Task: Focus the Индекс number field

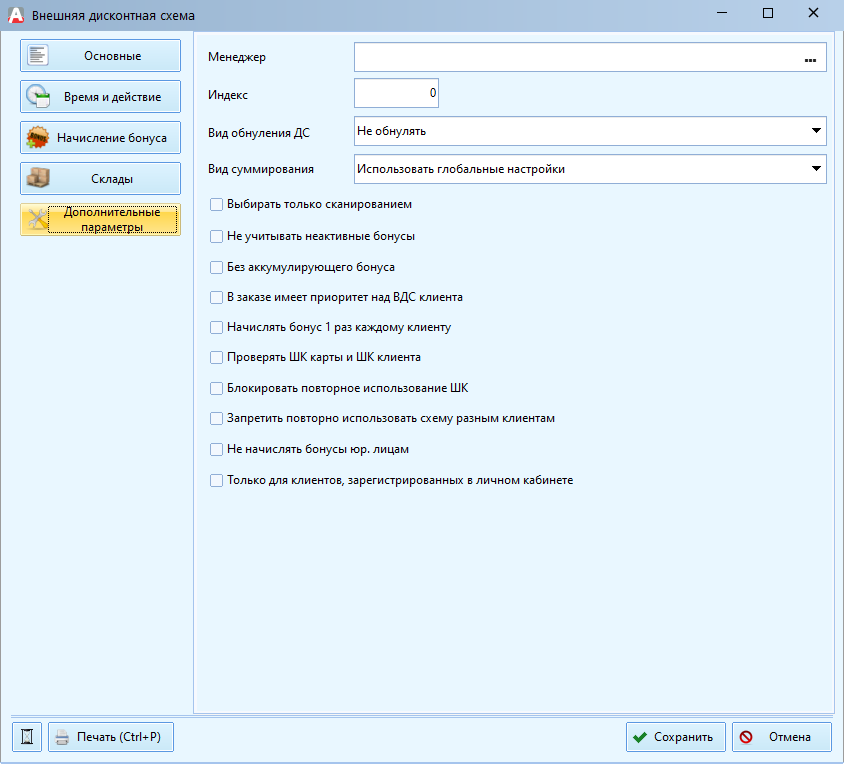Action: click(396, 93)
